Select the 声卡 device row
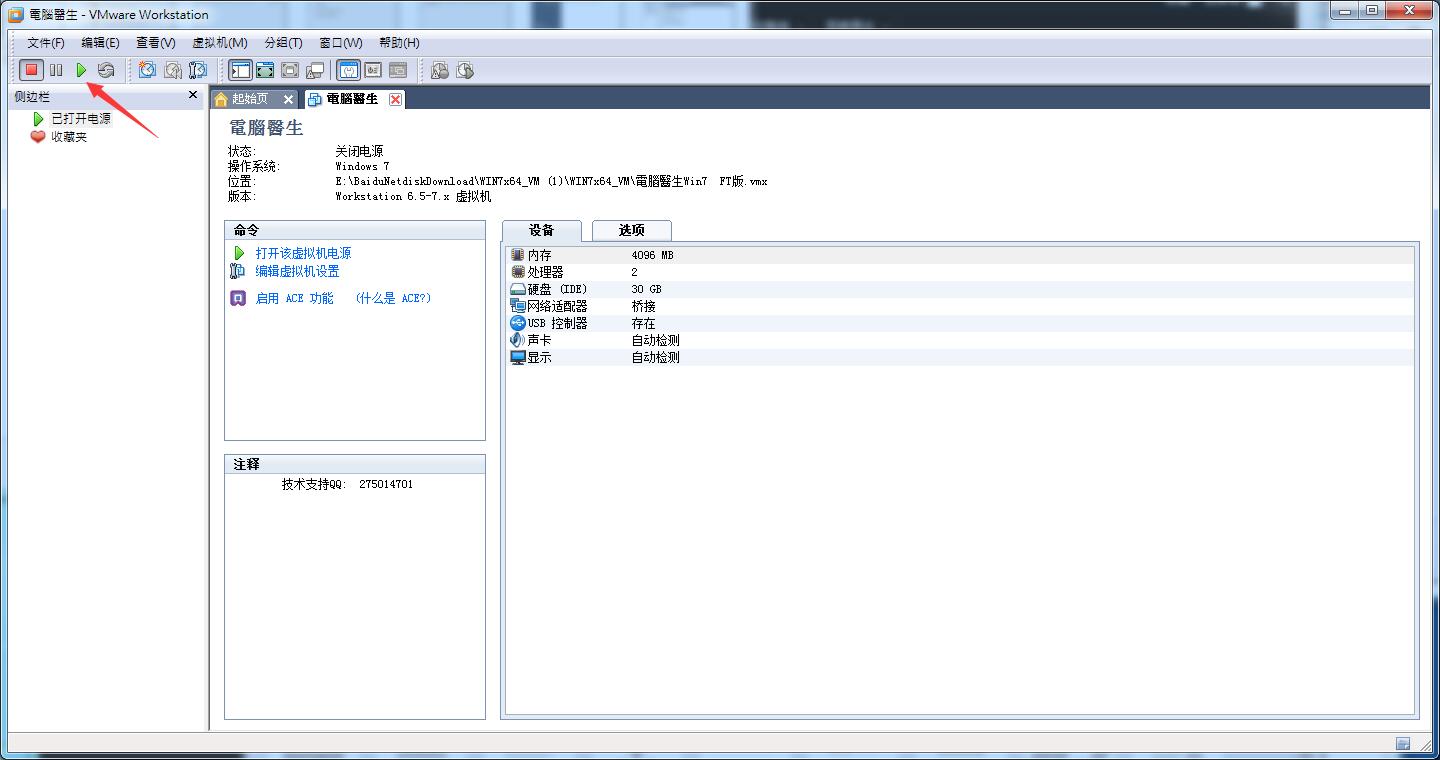The height and width of the screenshot is (760, 1440). pyautogui.click(x=961, y=340)
